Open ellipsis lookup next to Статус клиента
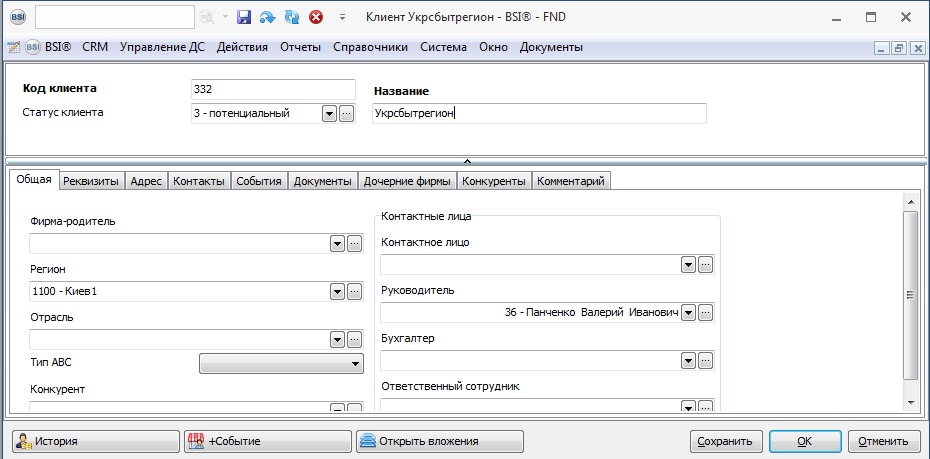 click(x=347, y=114)
